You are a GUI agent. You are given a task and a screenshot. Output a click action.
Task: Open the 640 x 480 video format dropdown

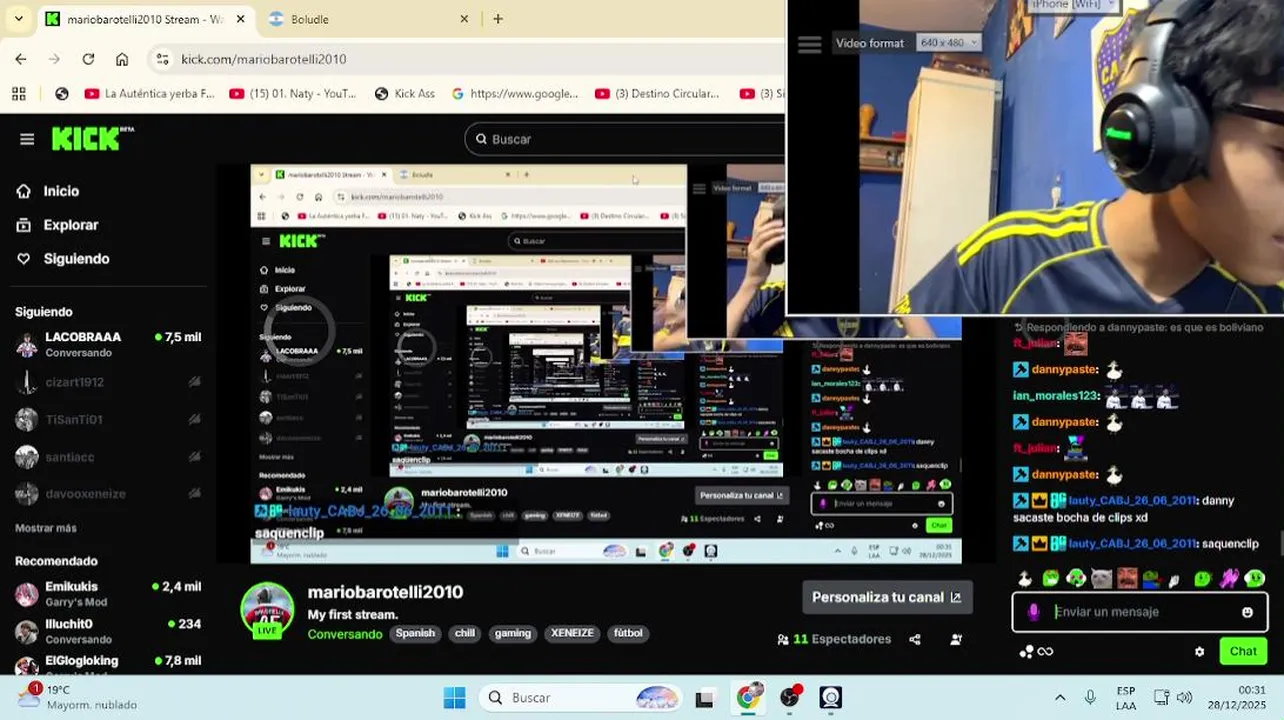(948, 43)
